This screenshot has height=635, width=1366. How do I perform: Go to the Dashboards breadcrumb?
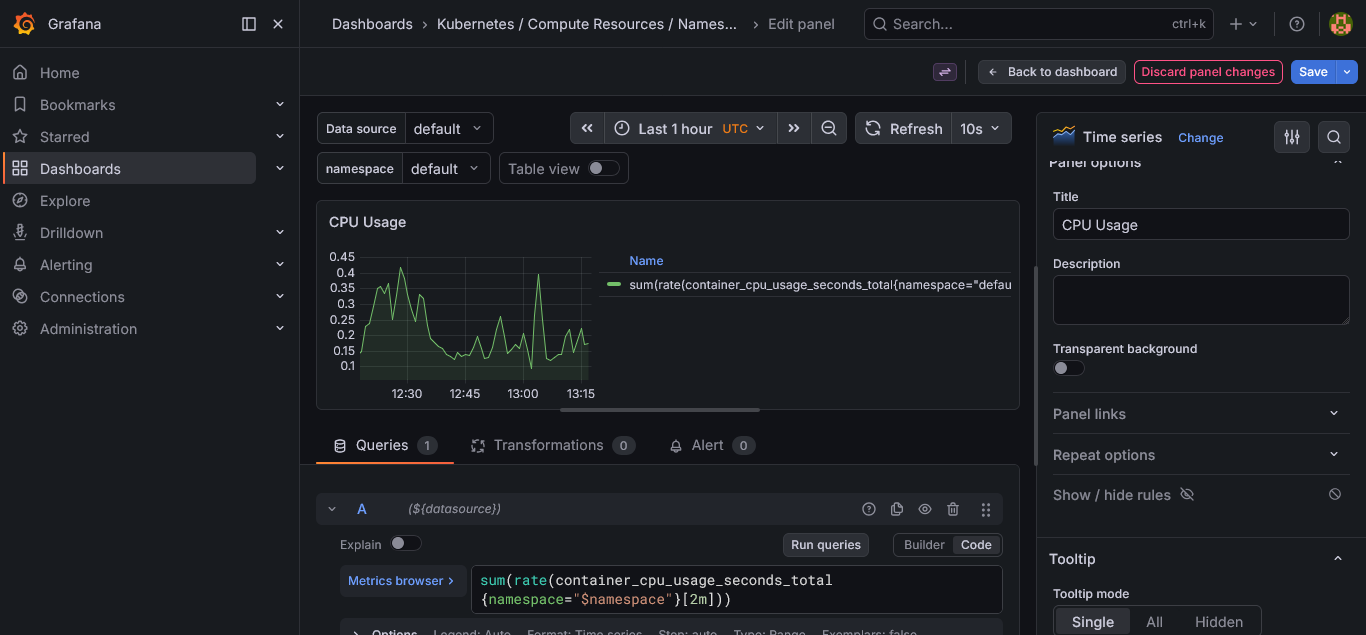372,24
